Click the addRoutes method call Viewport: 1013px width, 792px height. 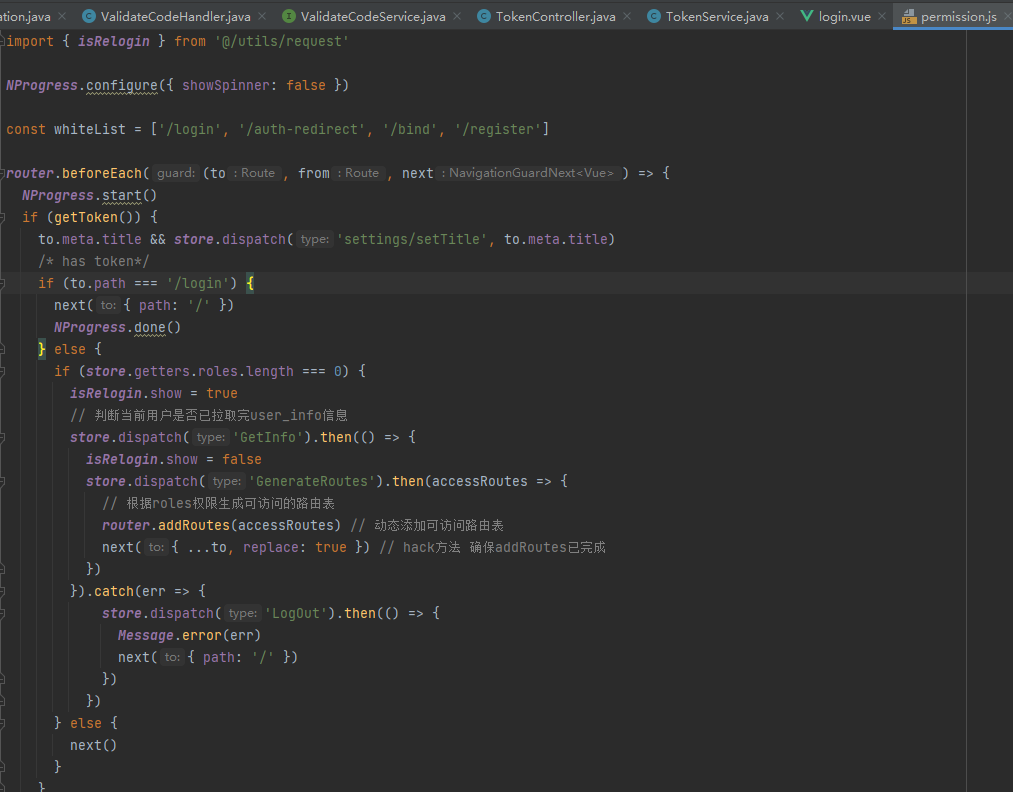click(x=194, y=525)
